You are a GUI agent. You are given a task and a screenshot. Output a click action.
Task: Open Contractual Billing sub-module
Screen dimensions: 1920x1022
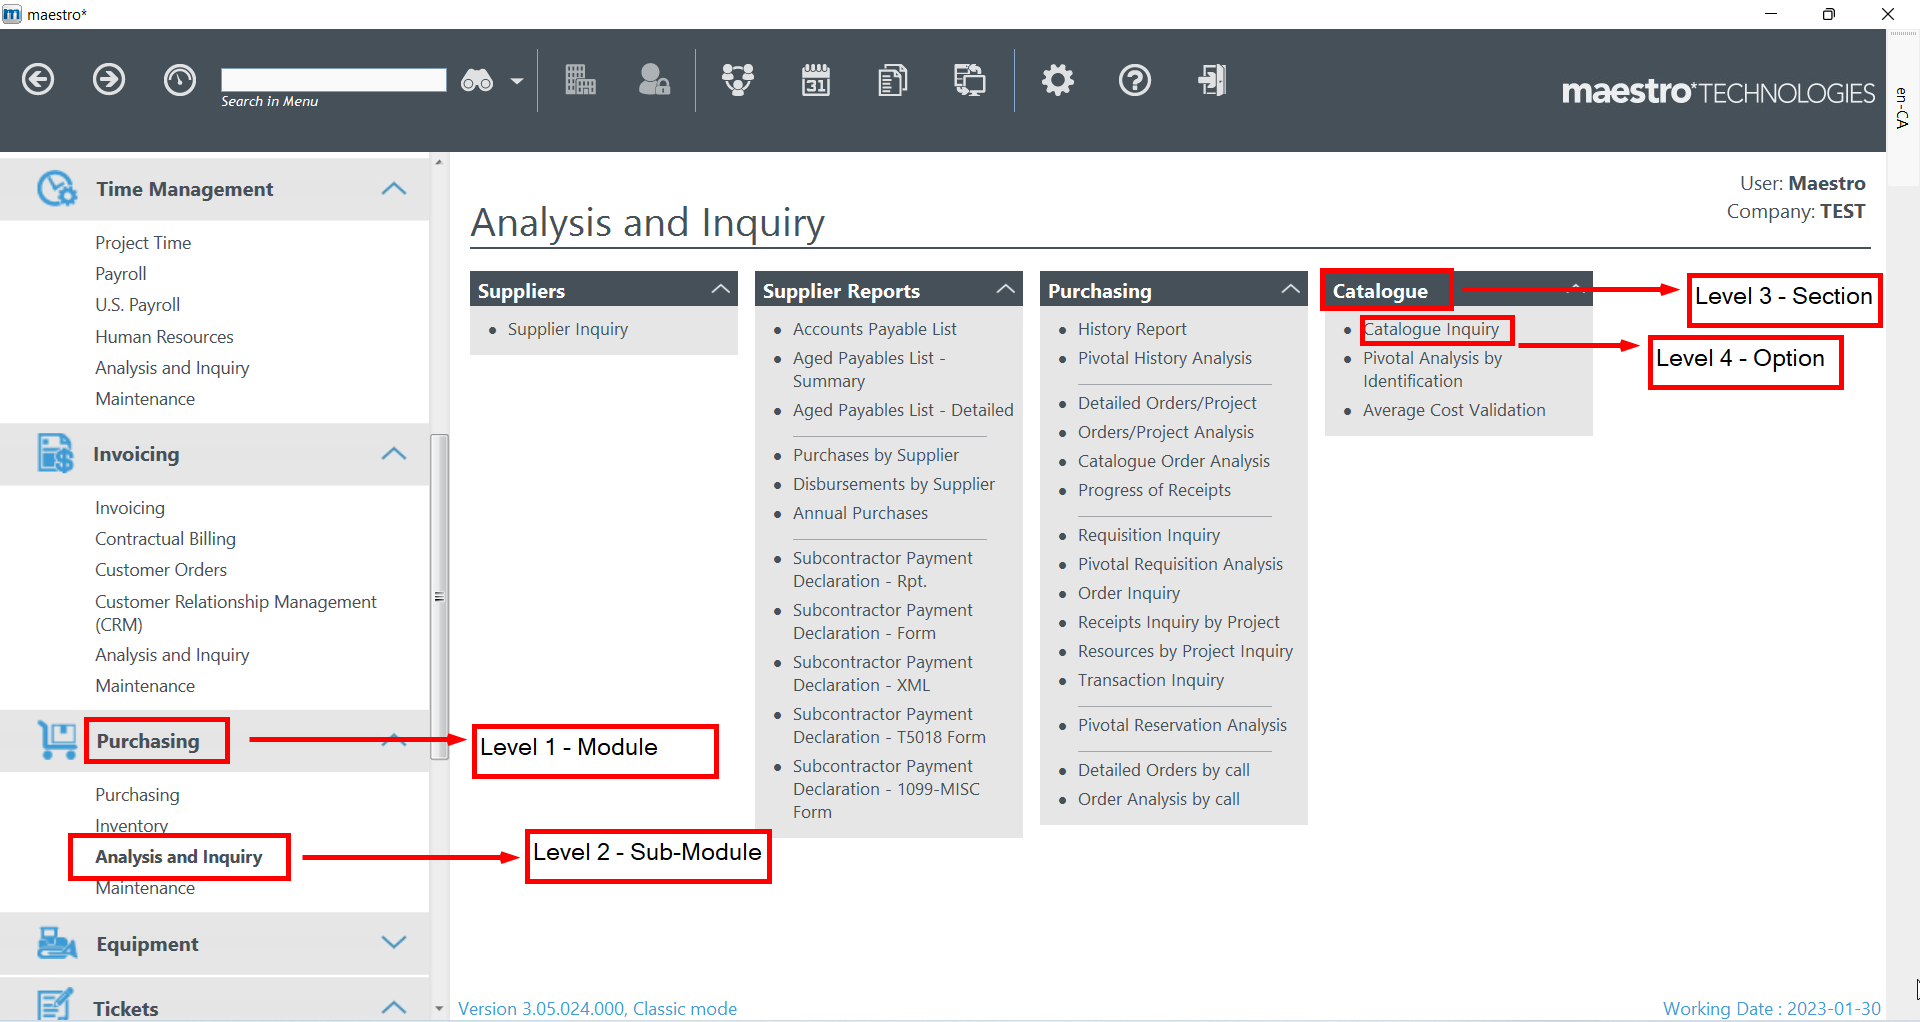coord(165,539)
